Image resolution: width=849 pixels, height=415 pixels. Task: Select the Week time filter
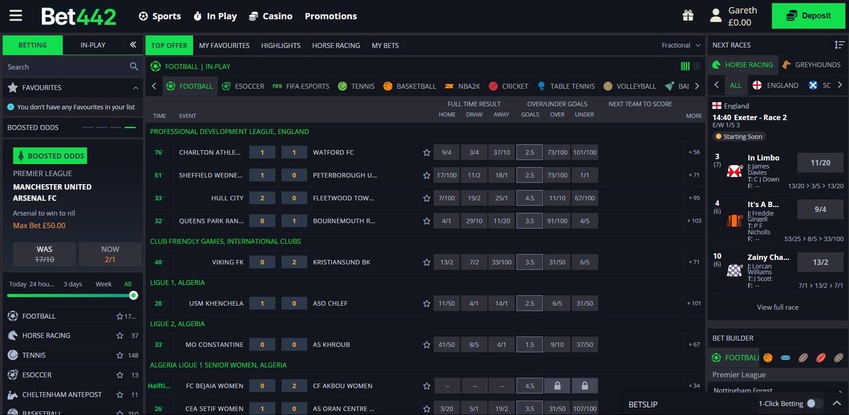point(103,284)
